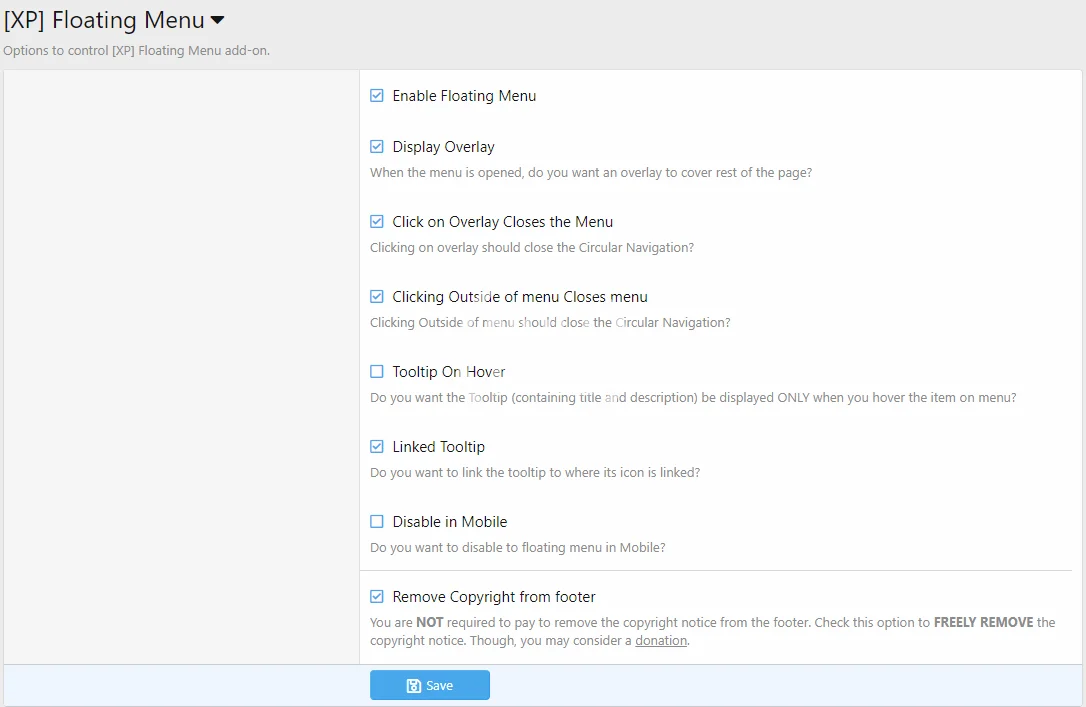Click the "Remove Copyright from footer" label text
Image resolution: width=1086 pixels, height=707 pixels.
tap(493, 597)
